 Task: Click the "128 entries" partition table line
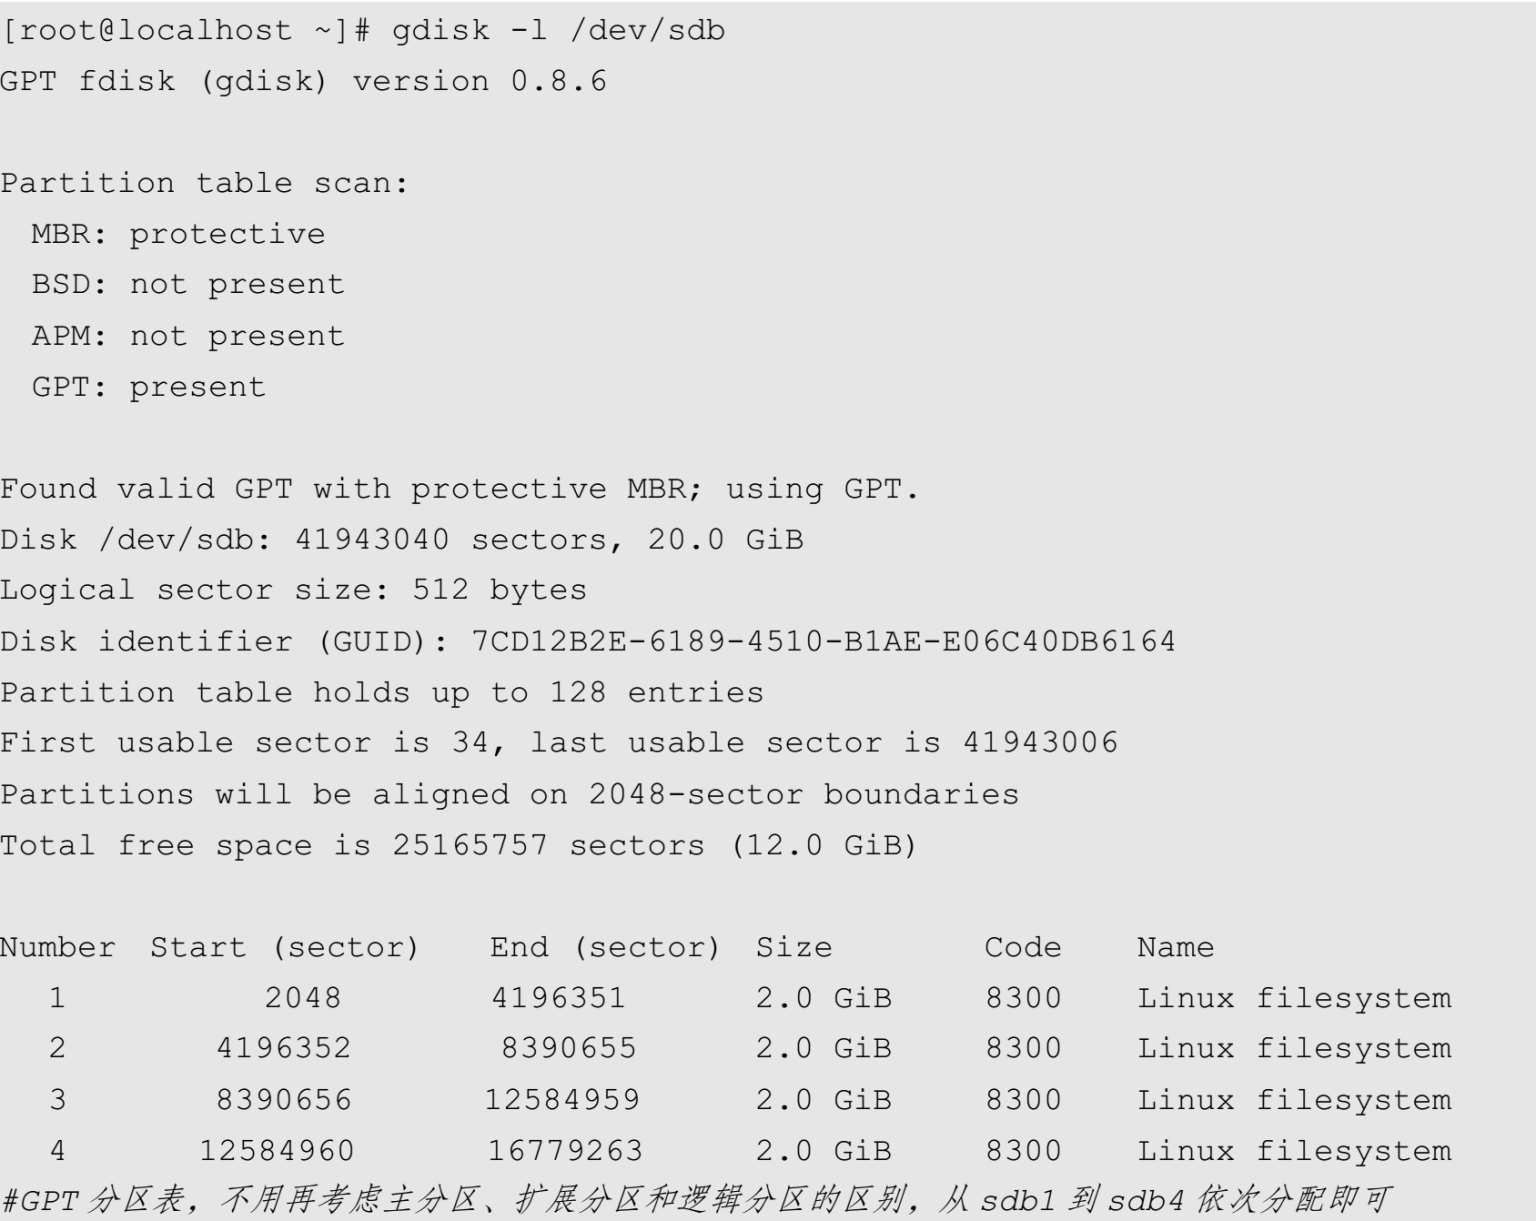click(381, 692)
